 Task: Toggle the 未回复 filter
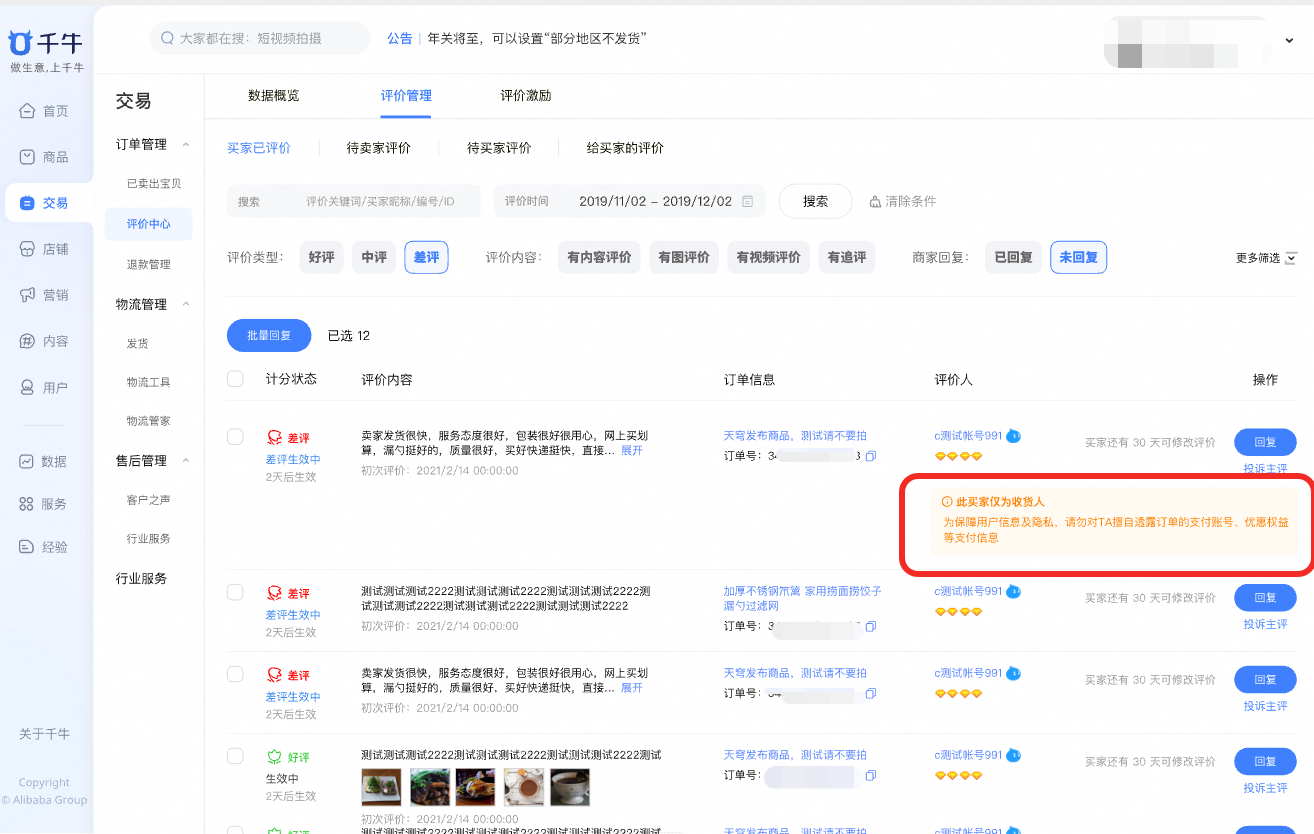click(x=1078, y=257)
